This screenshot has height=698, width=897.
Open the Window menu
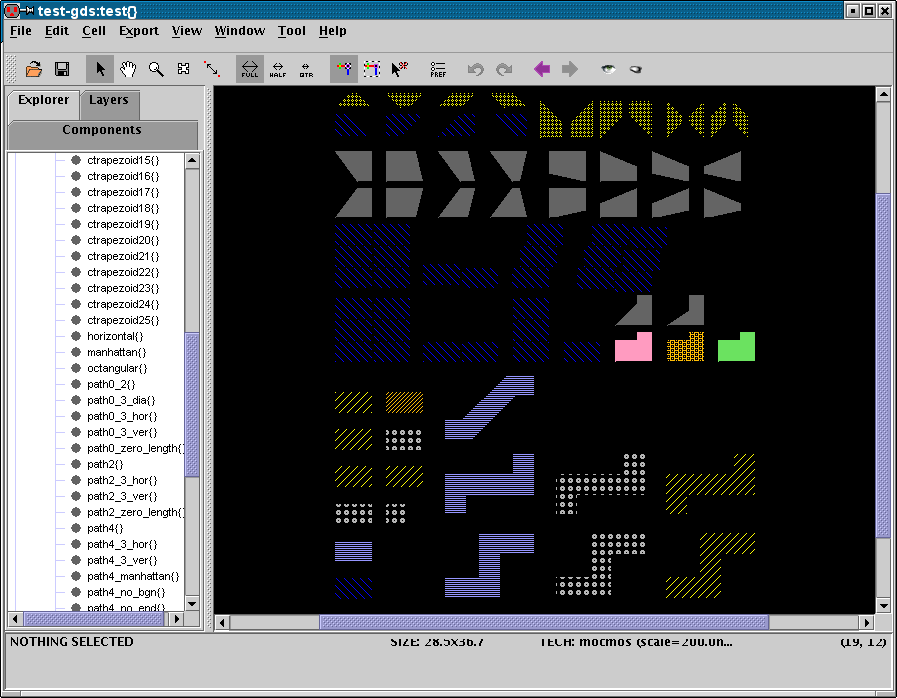point(240,31)
